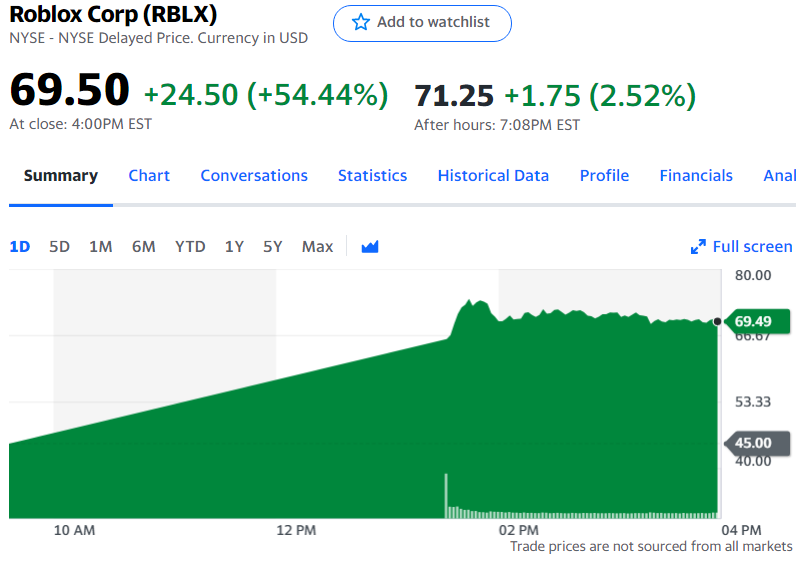The width and height of the screenshot is (796, 561).
Task: Click the 'After hours: 7:08PM EST' text
Action: coord(496,125)
